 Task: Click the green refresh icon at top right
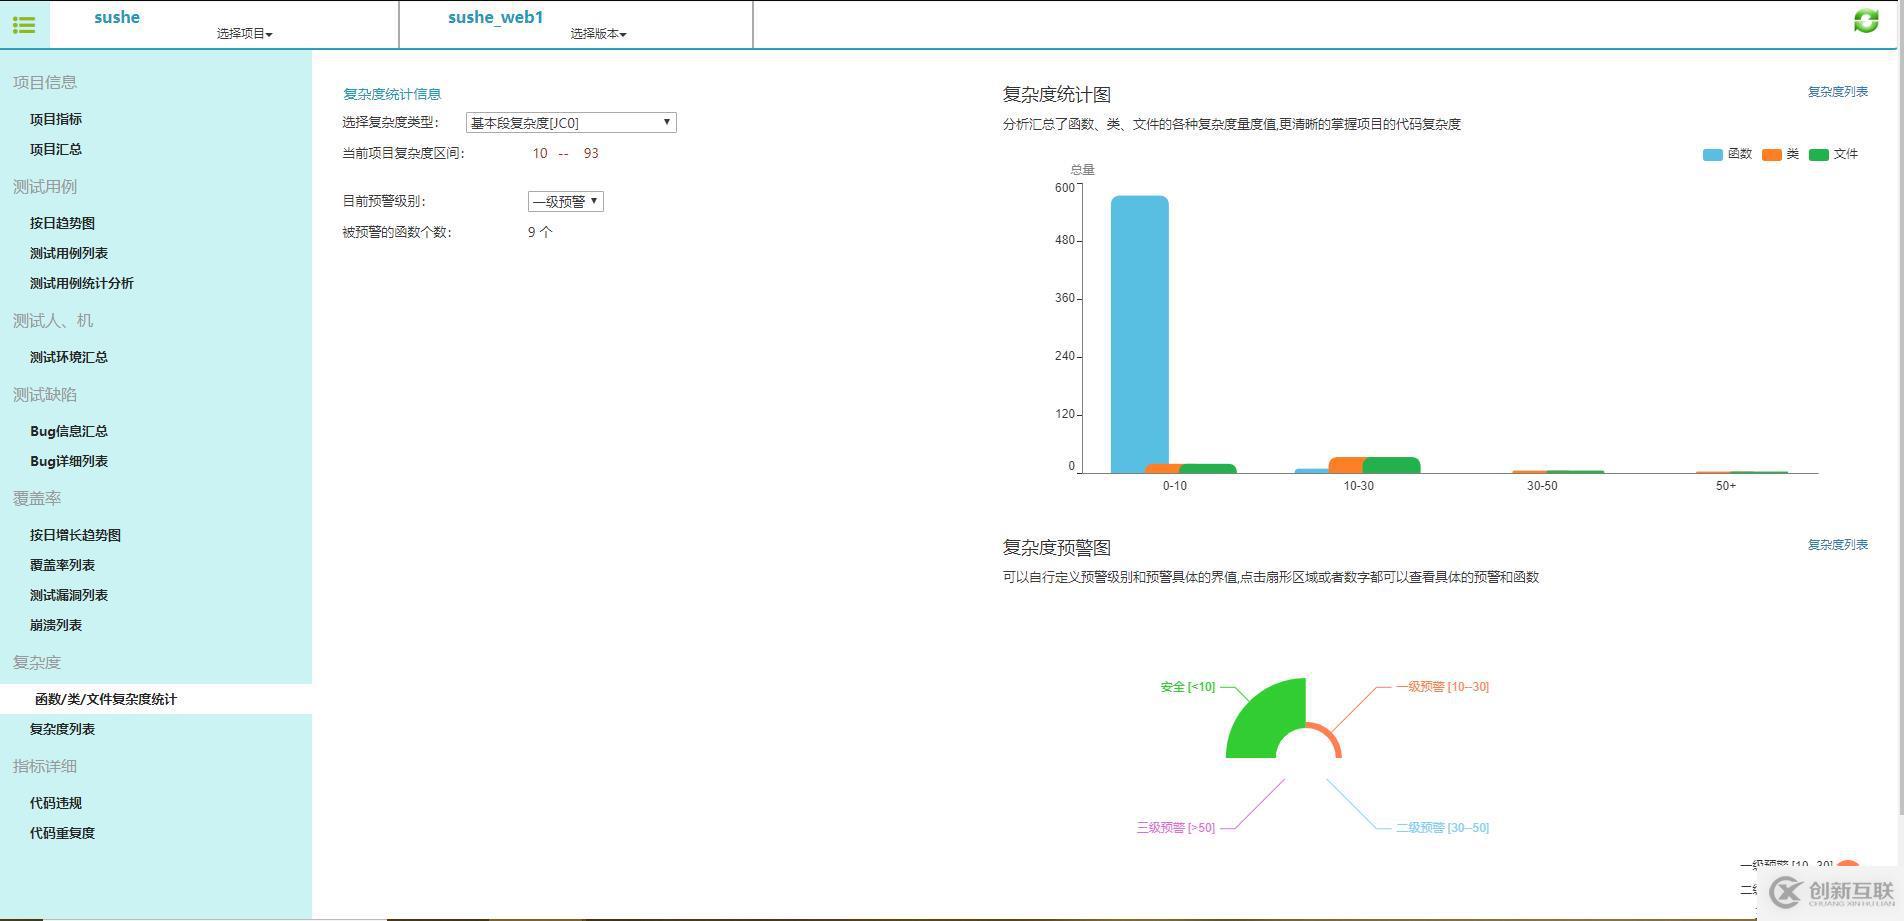pyautogui.click(x=1866, y=21)
